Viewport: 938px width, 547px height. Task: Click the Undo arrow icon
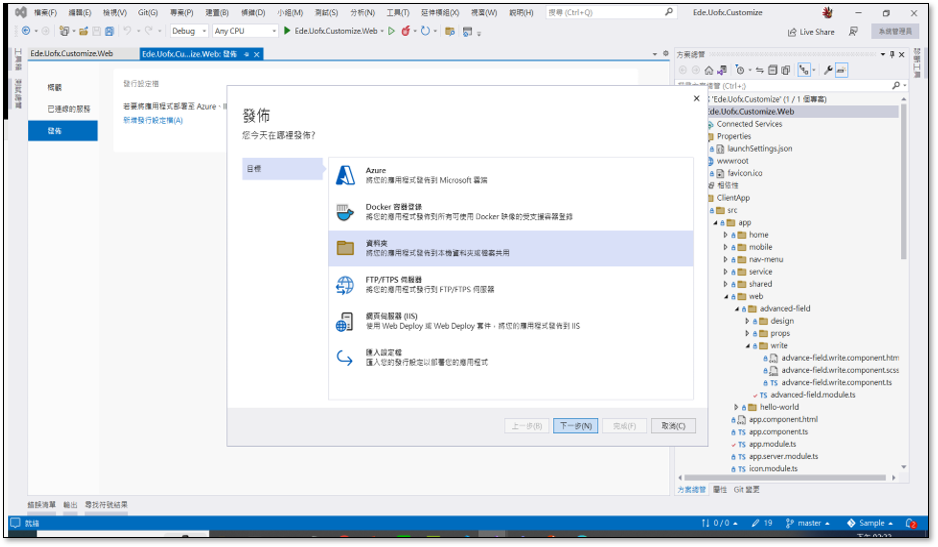(127, 31)
